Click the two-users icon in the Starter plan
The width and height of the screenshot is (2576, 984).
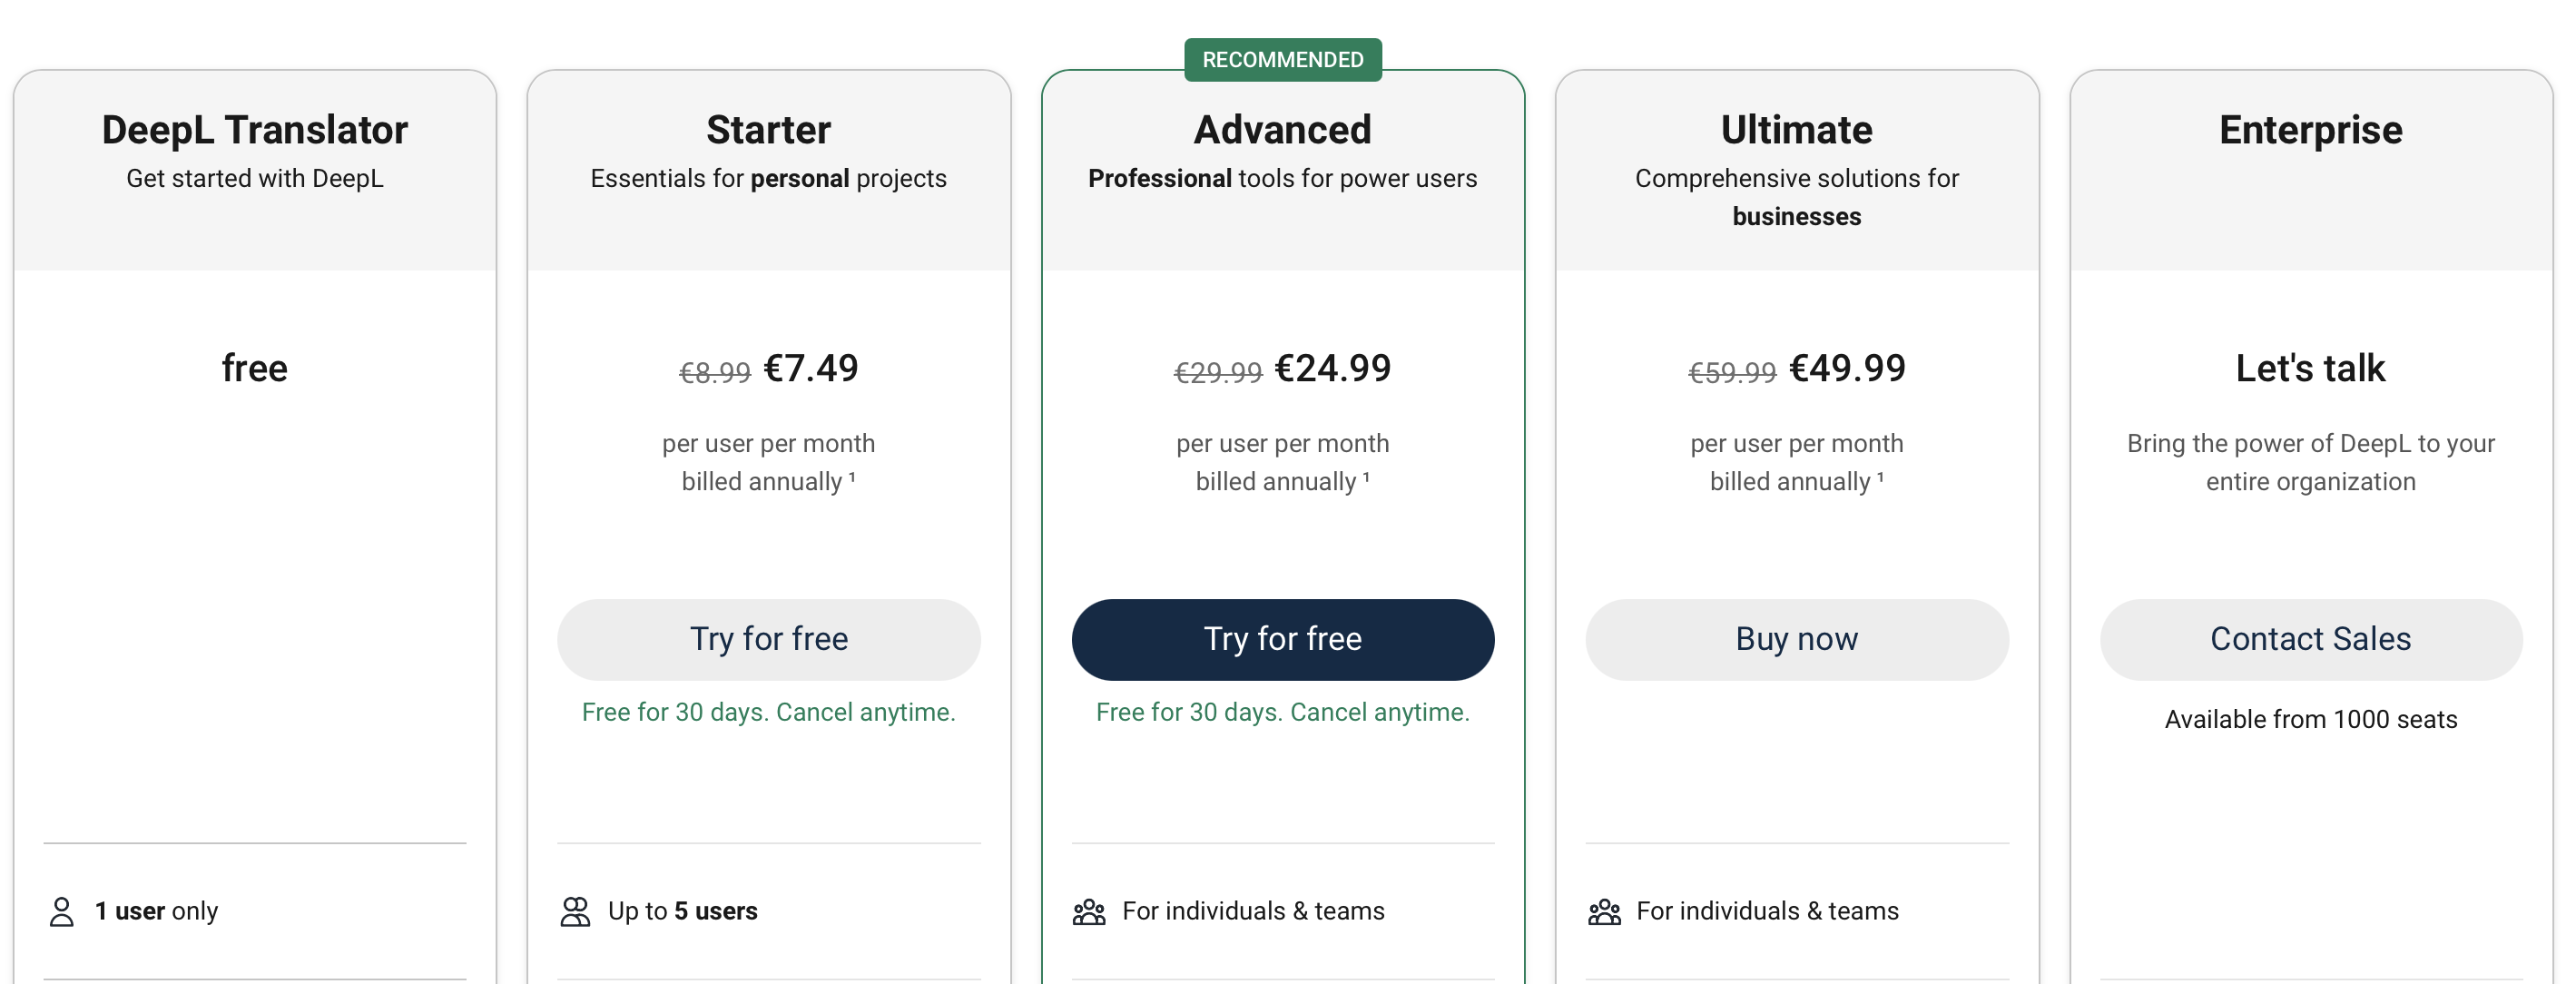pyautogui.click(x=575, y=911)
